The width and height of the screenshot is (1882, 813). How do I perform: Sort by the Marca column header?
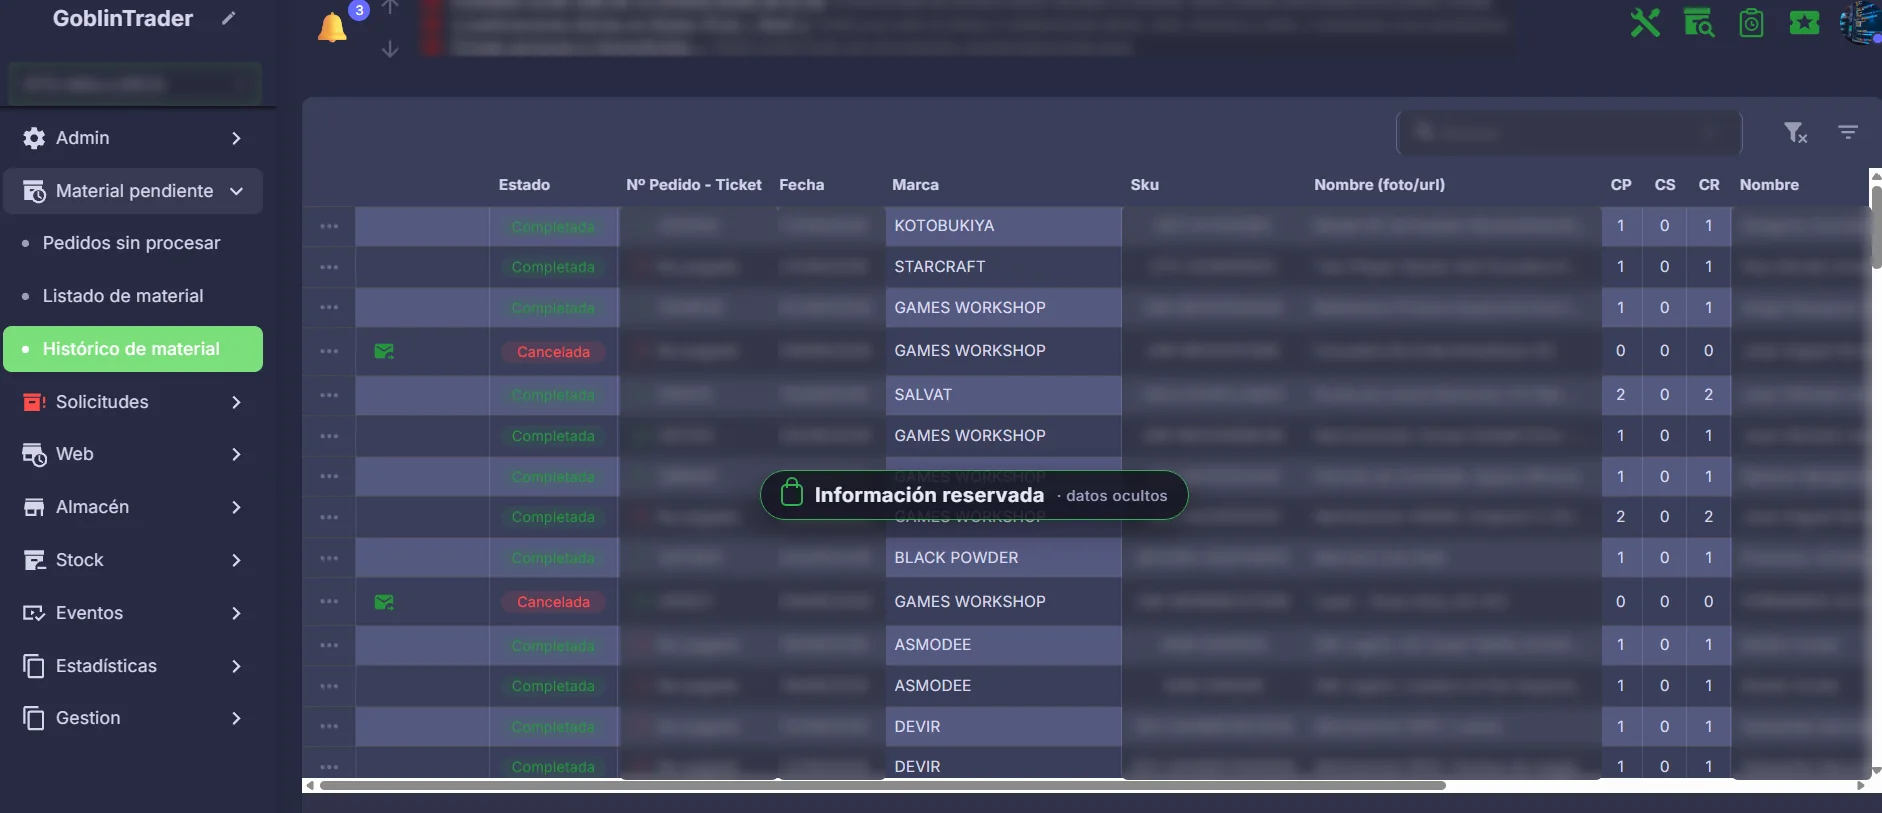[915, 185]
